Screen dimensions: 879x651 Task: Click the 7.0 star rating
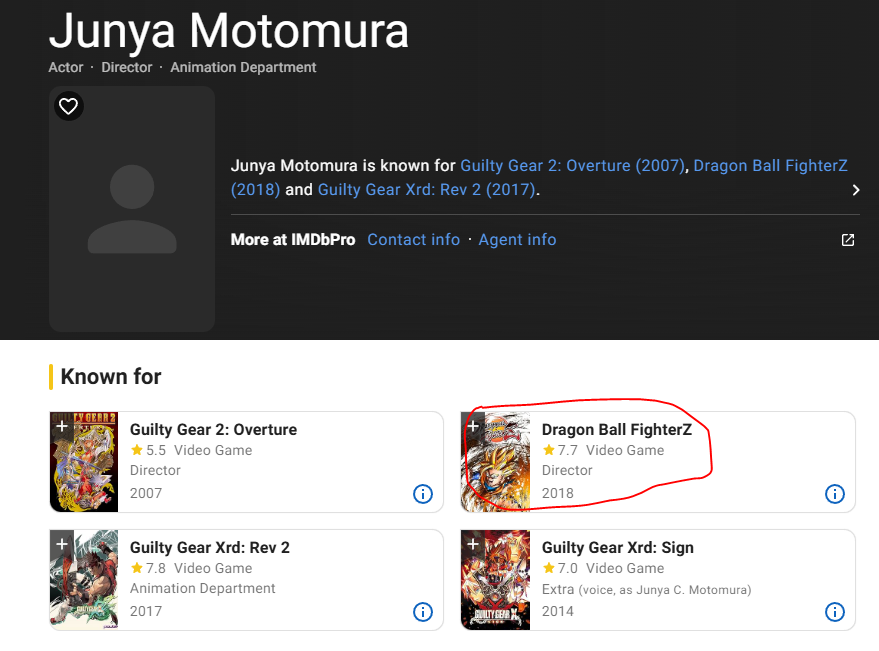click(560, 568)
